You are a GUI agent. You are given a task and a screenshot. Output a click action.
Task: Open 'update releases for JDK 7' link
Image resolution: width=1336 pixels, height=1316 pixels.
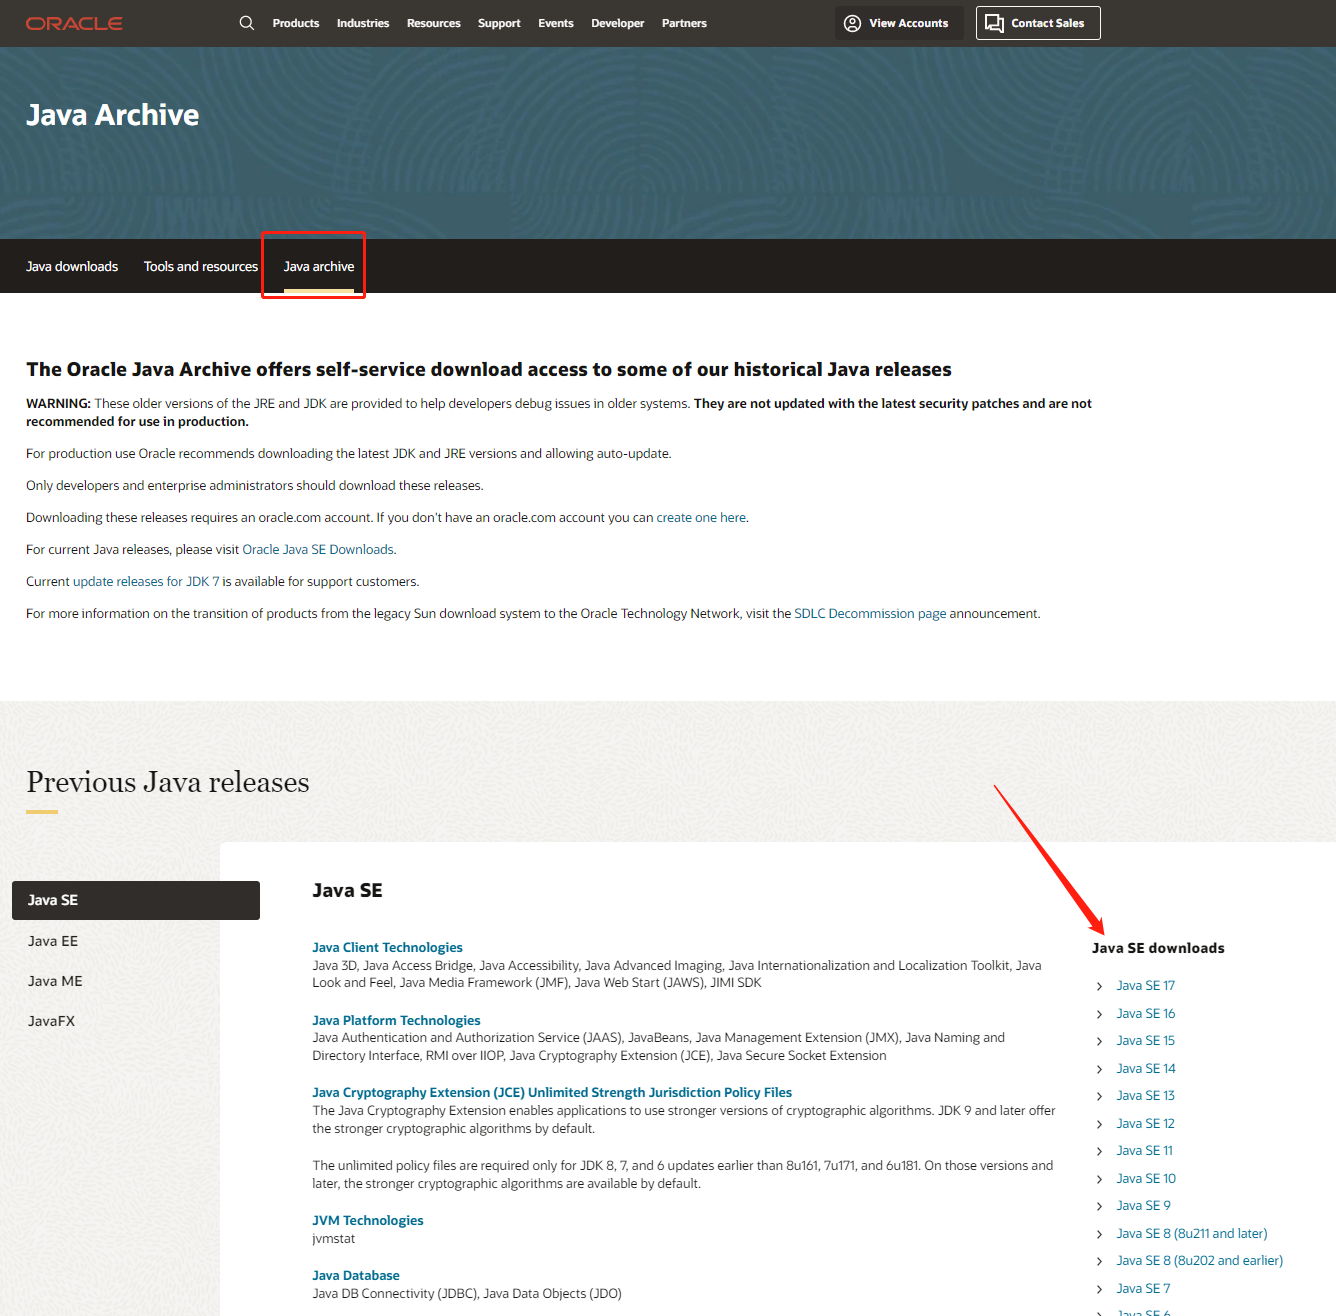coord(146,581)
